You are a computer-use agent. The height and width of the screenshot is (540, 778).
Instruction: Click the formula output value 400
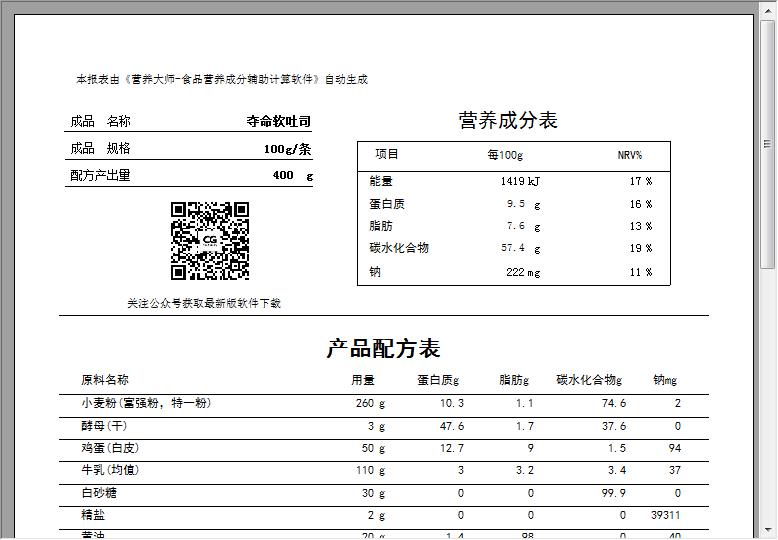tap(283, 175)
